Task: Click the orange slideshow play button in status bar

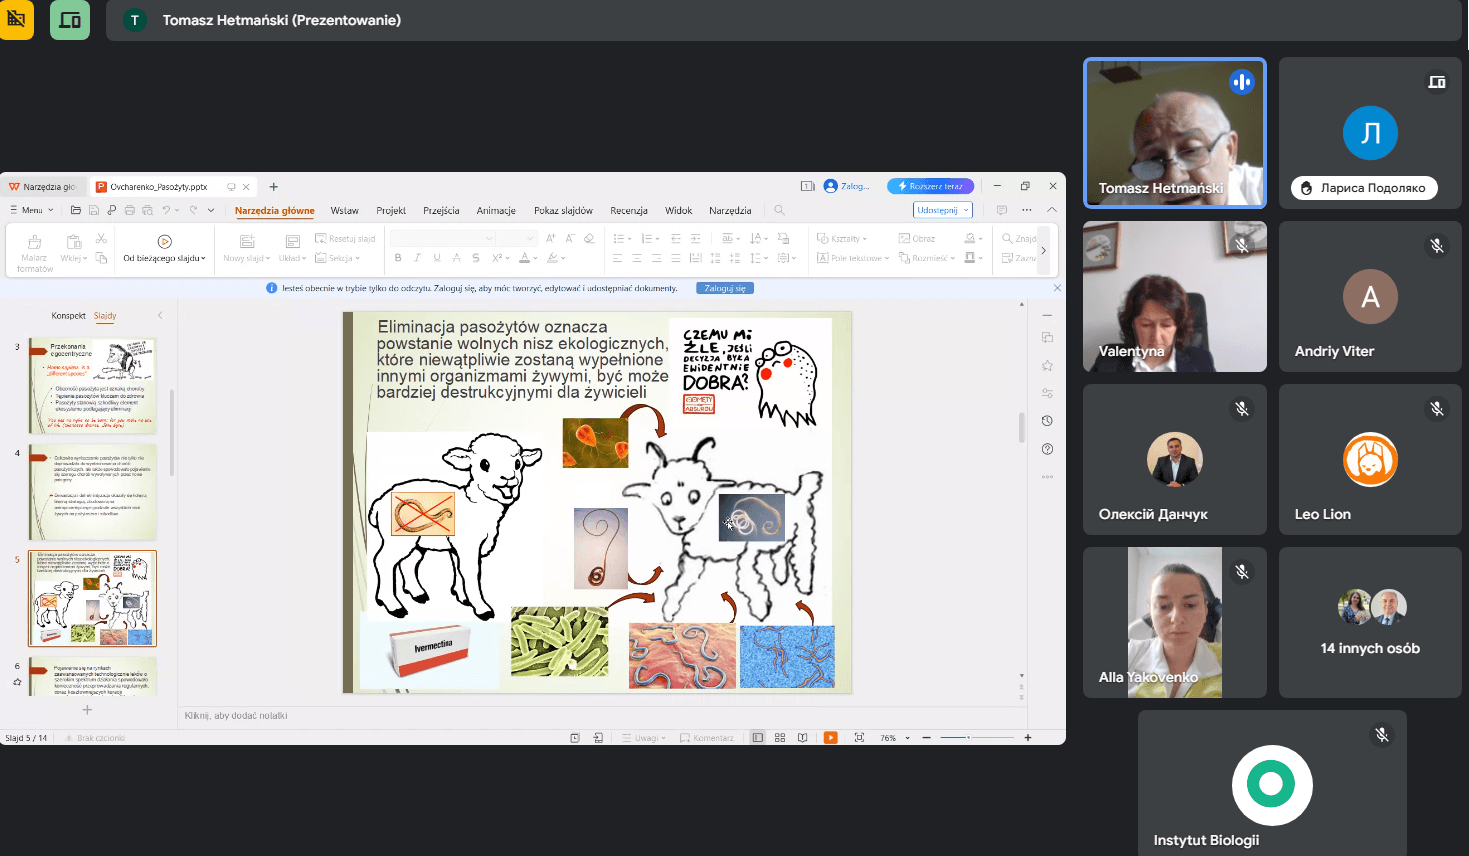Action: (x=830, y=738)
